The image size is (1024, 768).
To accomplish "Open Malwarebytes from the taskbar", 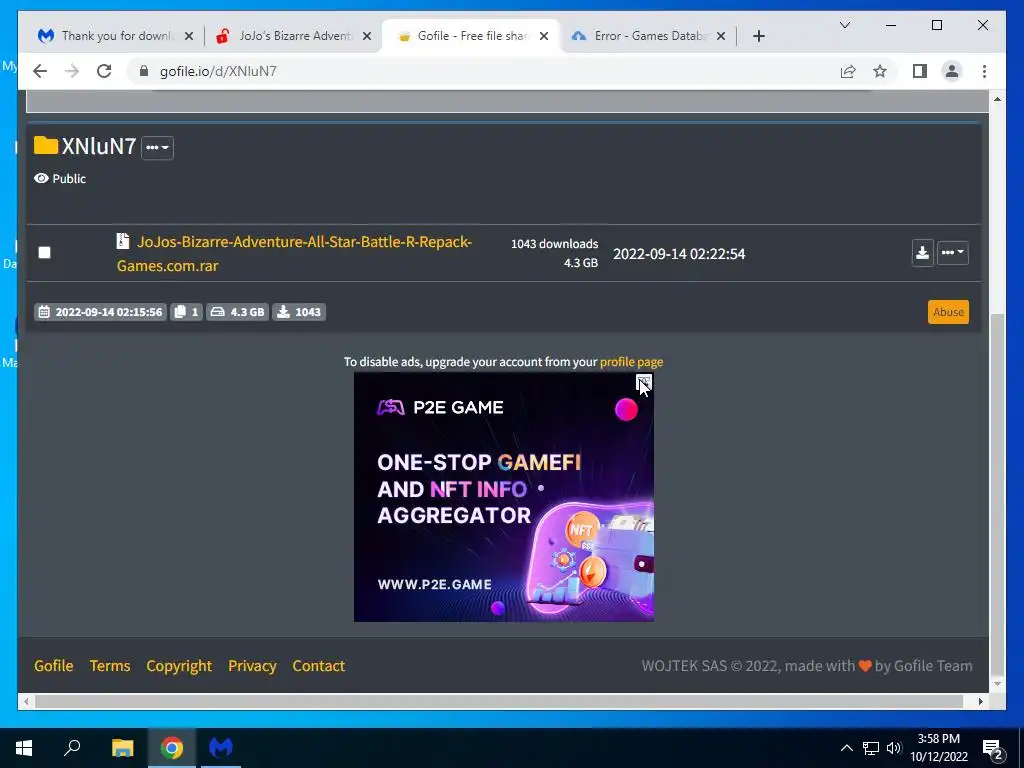I will 221,748.
